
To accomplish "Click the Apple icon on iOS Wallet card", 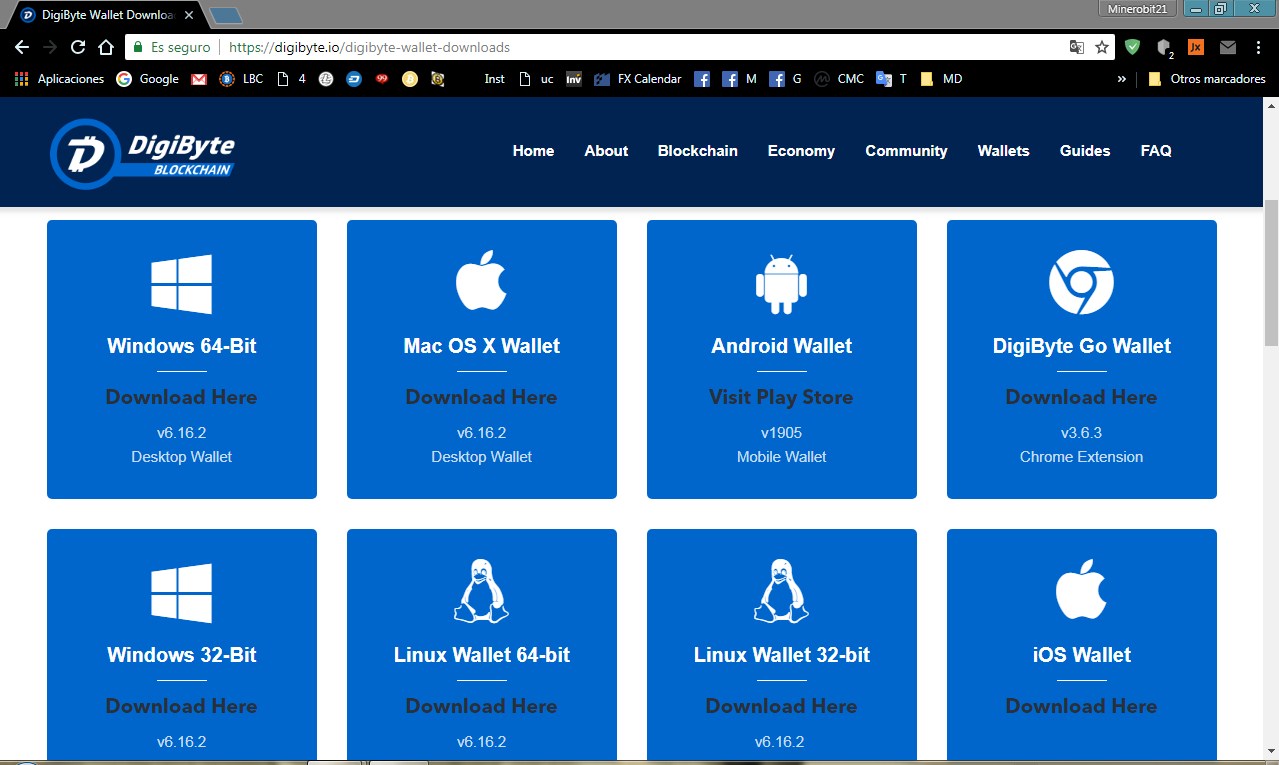I will [1081, 589].
